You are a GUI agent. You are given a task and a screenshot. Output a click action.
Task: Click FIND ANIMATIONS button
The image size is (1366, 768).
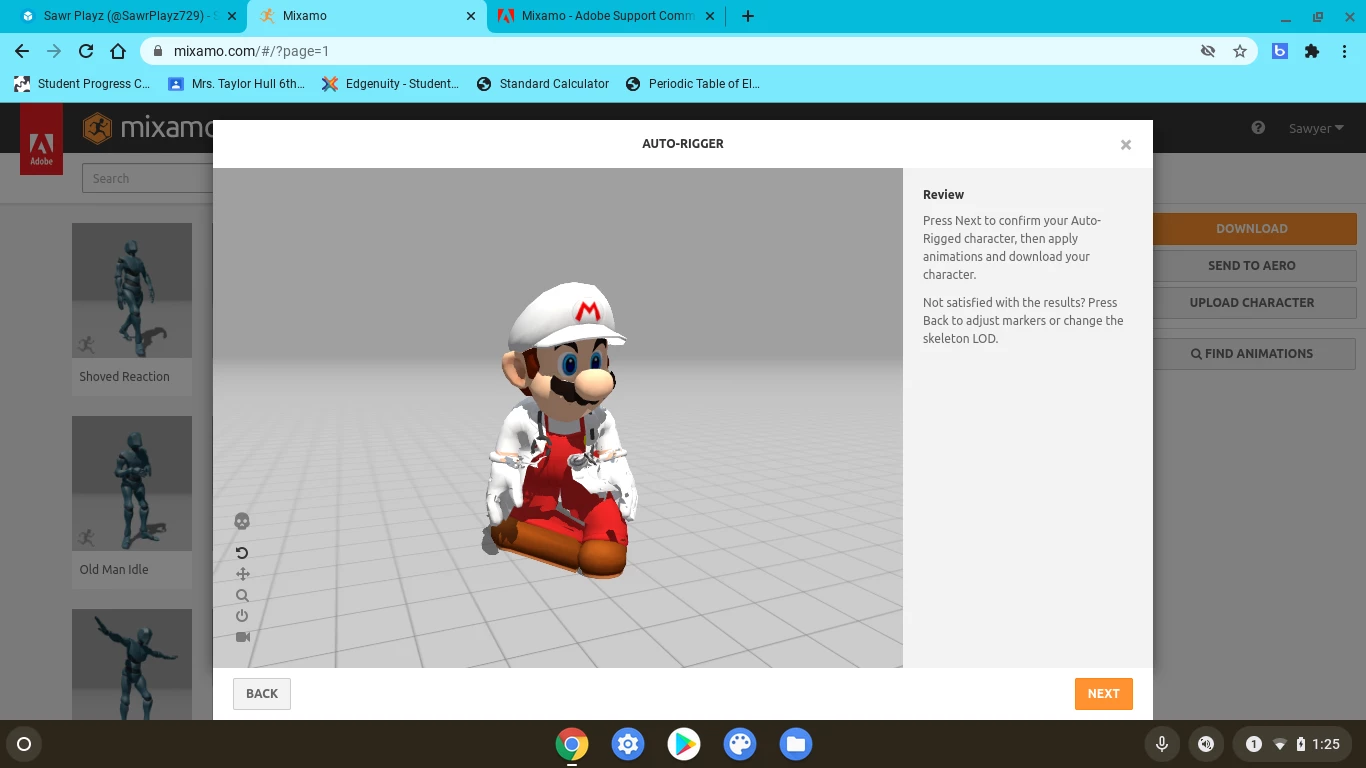[1254, 353]
